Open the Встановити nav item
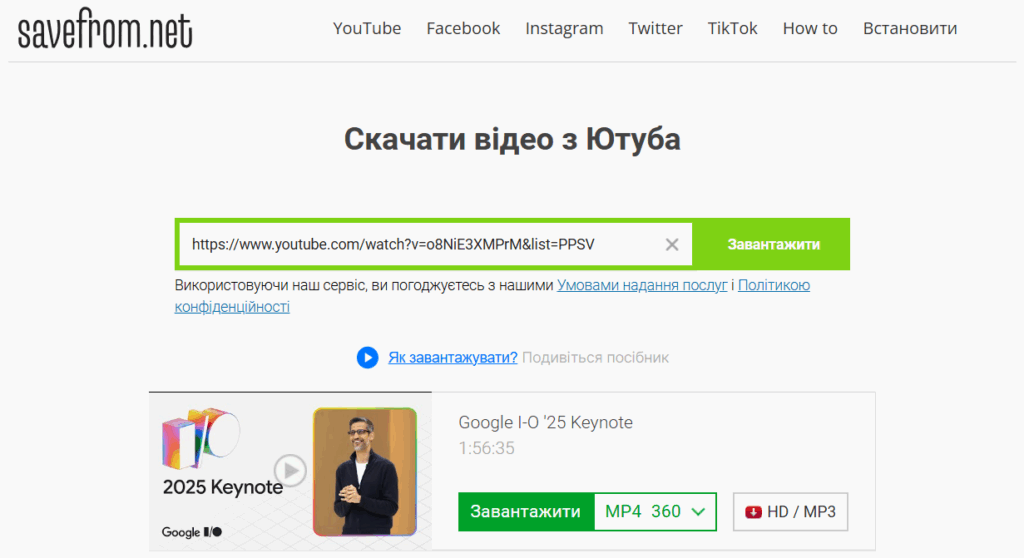The height and width of the screenshot is (558, 1024). click(x=910, y=28)
